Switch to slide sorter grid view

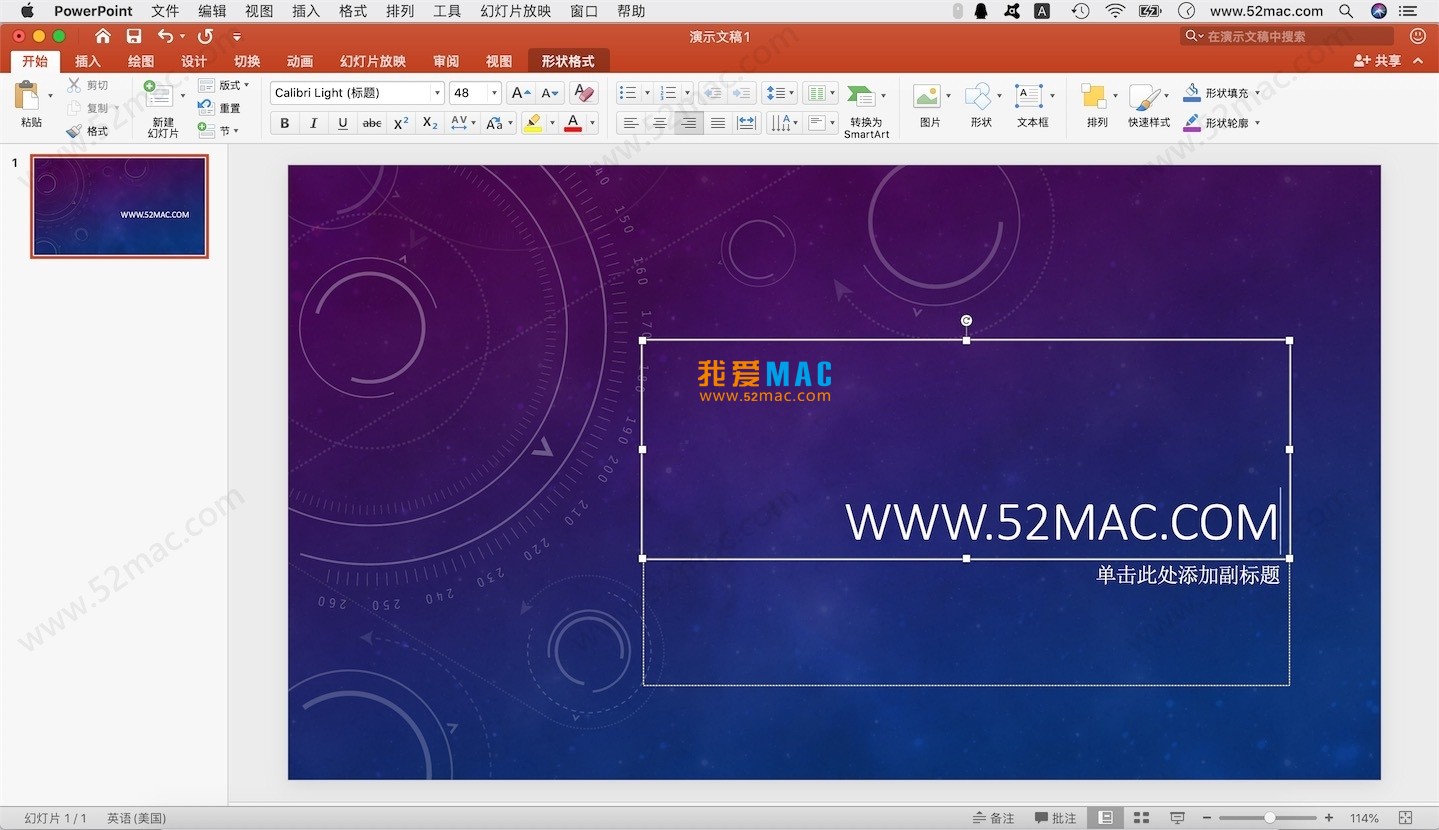(1141, 818)
